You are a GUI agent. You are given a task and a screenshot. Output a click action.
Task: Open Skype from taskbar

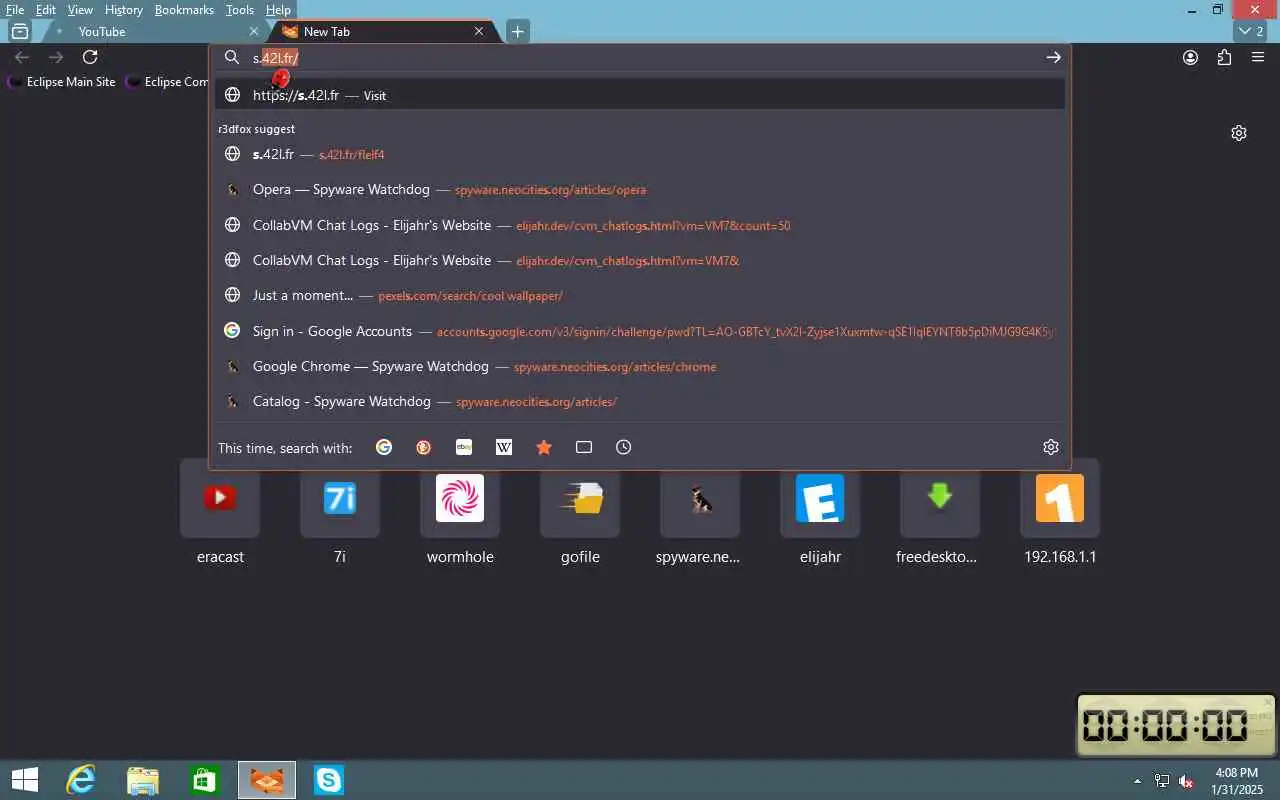point(329,779)
